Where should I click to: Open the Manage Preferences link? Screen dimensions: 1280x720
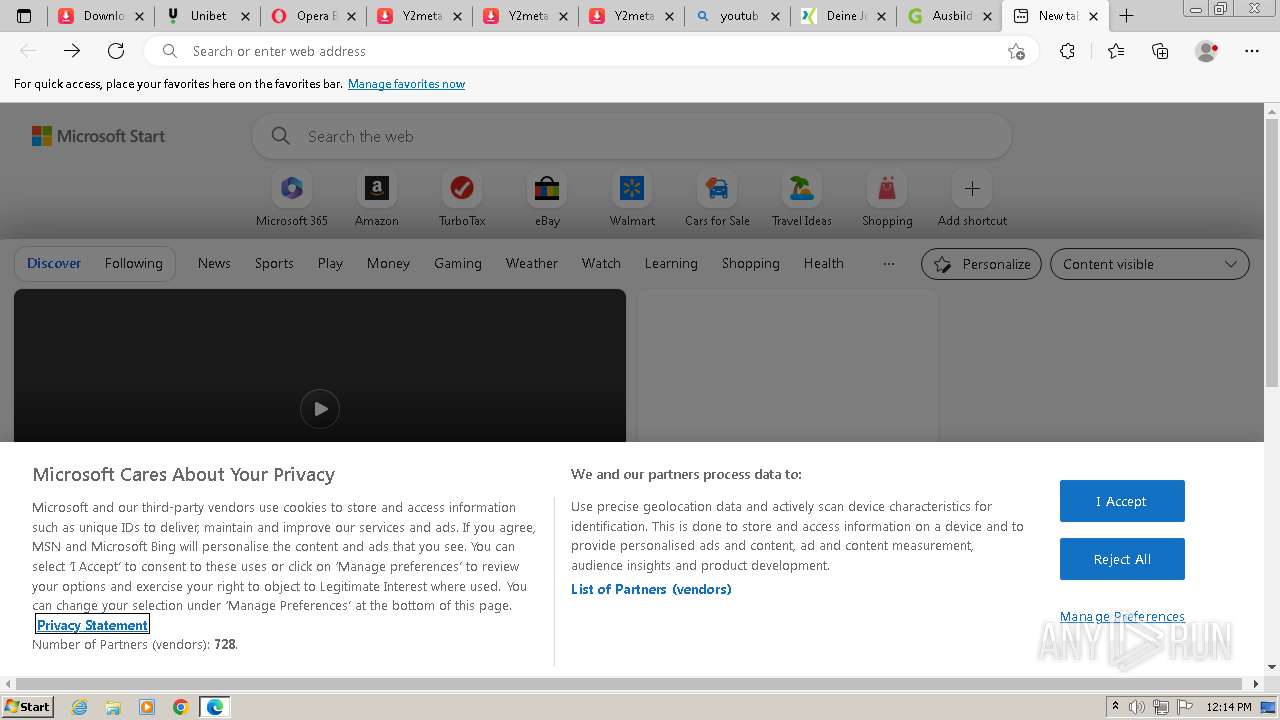[x=1122, y=616]
